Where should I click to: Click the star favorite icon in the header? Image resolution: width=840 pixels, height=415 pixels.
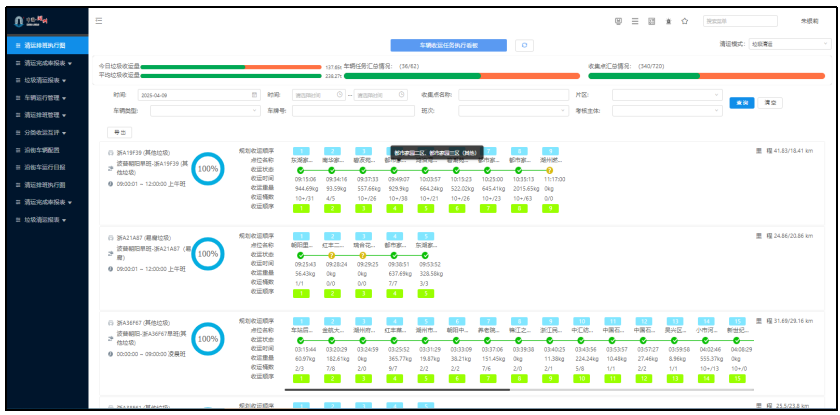click(684, 20)
